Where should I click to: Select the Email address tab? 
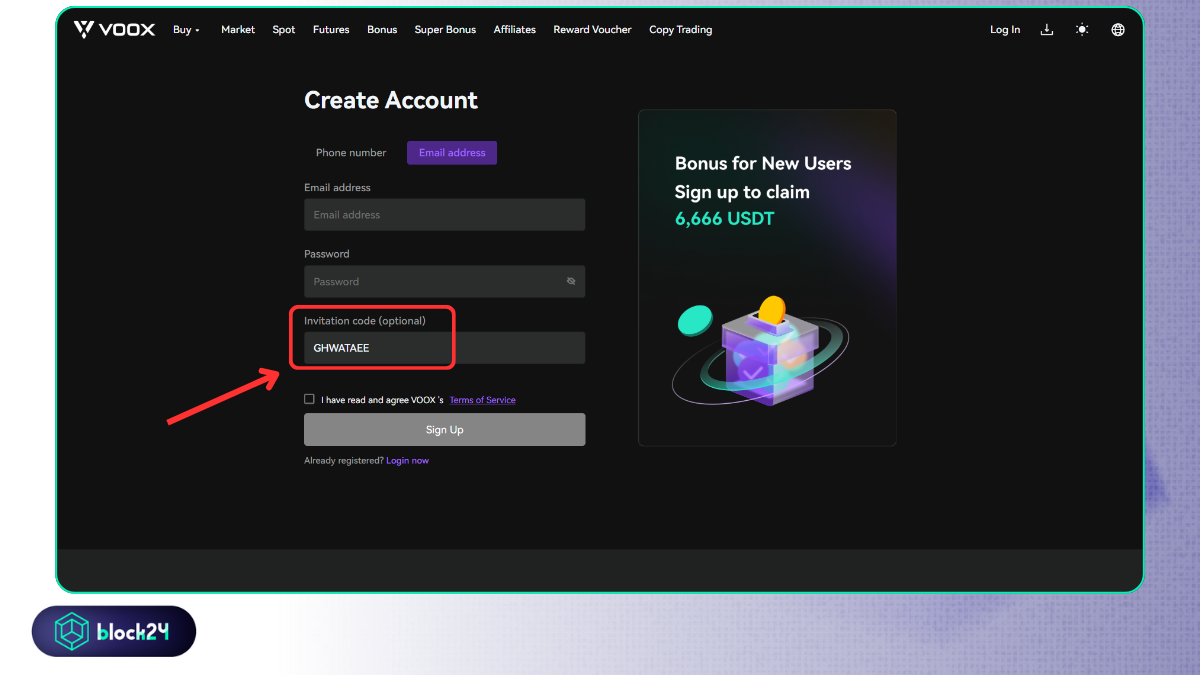point(452,153)
